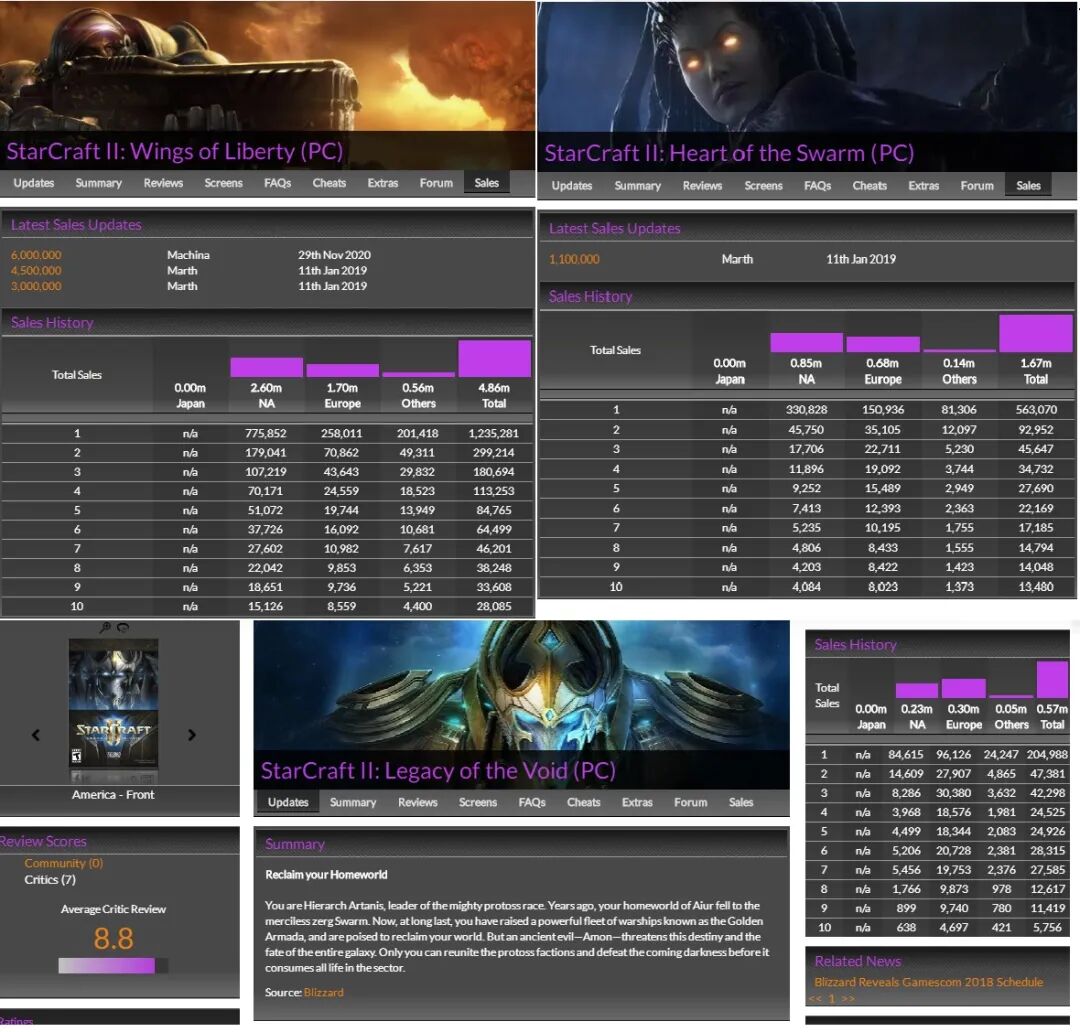The height and width of the screenshot is (1032, 1080).
Task: Open the Legacy of the Void box art thumbnail
Action: pyautogui.click(x=114, y=710)
